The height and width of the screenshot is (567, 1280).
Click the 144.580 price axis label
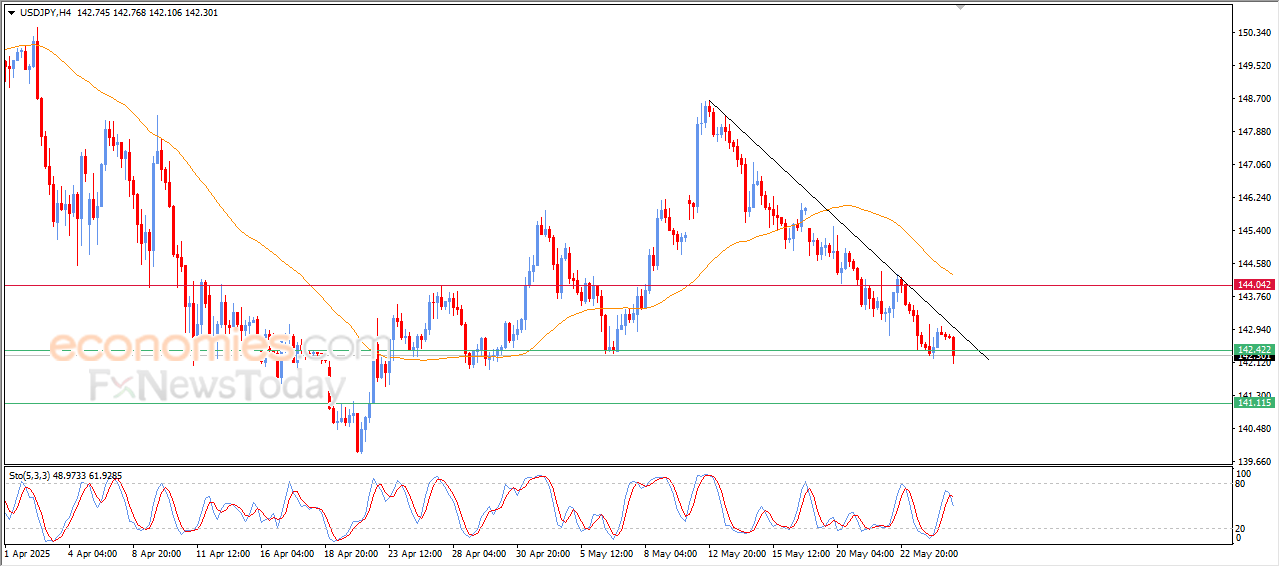[1256, 264]
